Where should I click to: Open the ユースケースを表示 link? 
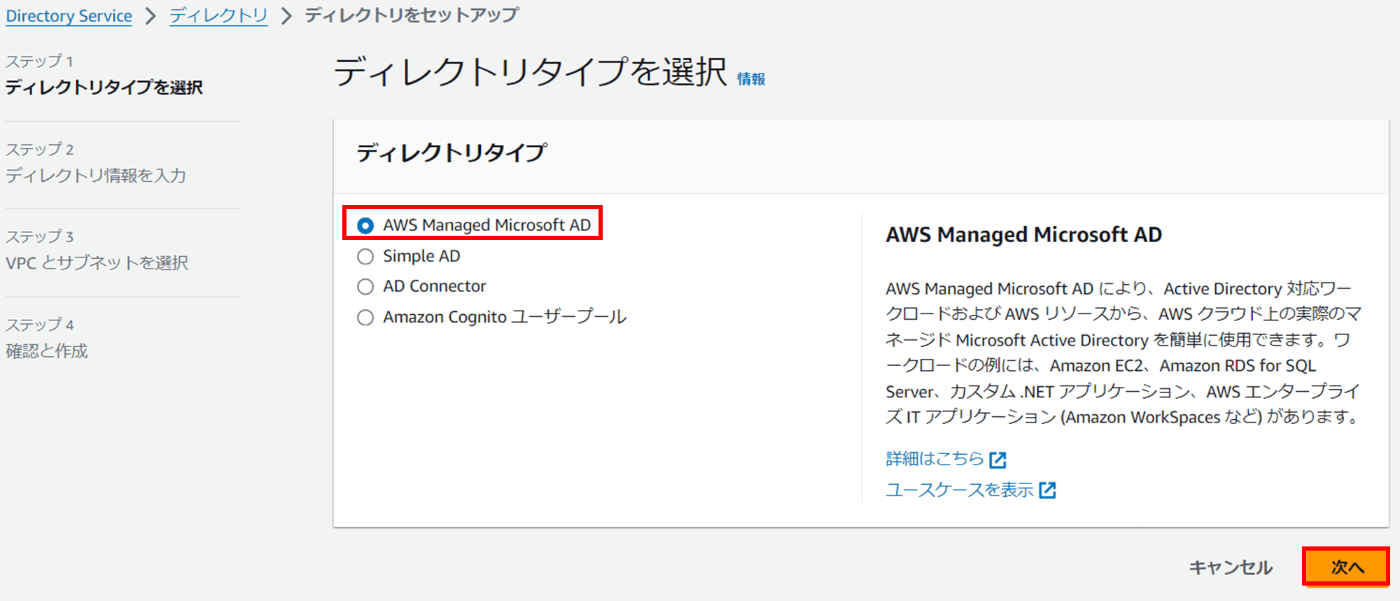pos(959,490)
